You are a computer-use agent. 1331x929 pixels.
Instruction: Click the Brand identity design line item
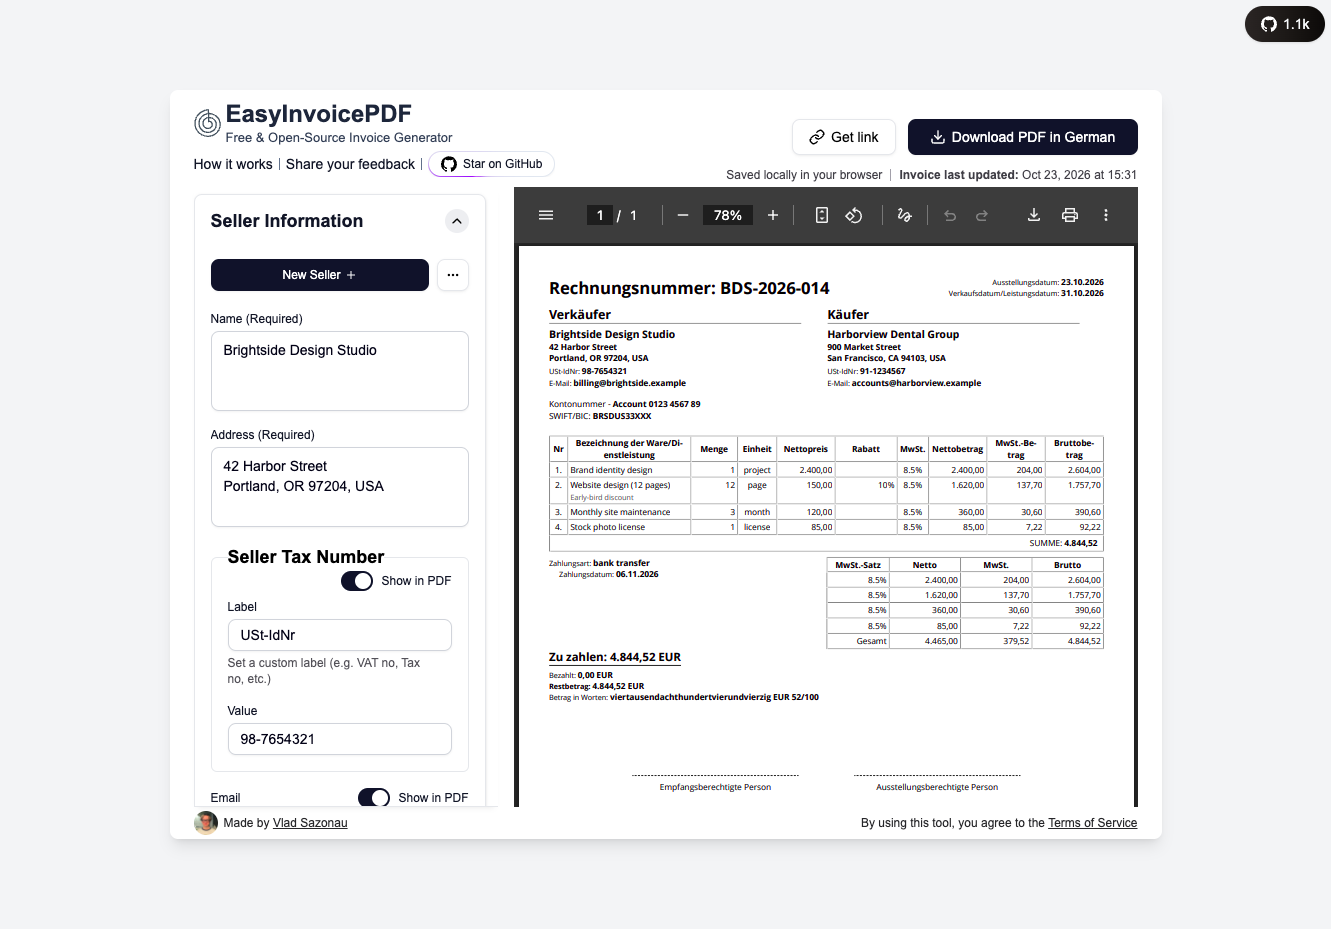tap(611, 470)
